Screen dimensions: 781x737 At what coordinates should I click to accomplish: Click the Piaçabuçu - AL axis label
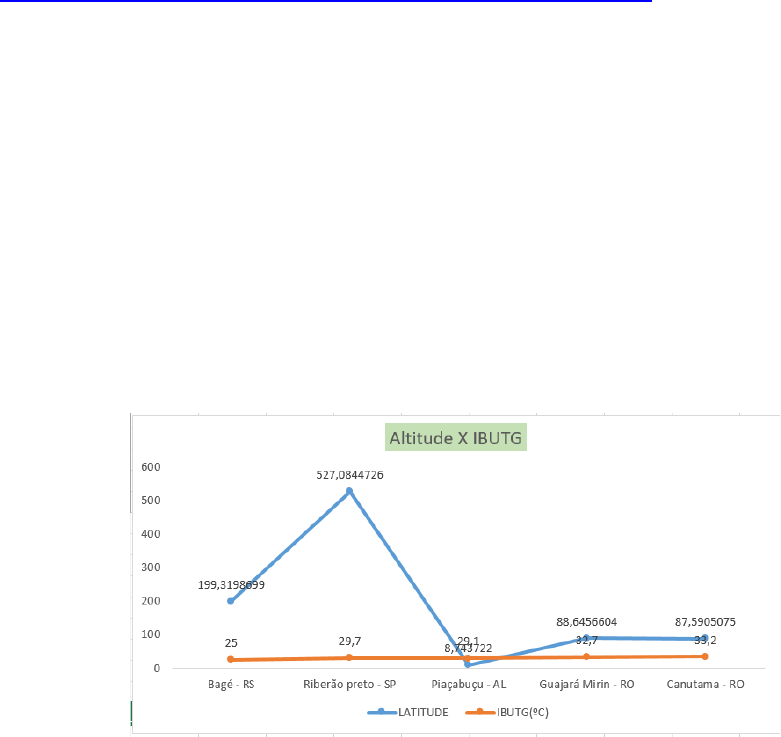tap(467, 684)
